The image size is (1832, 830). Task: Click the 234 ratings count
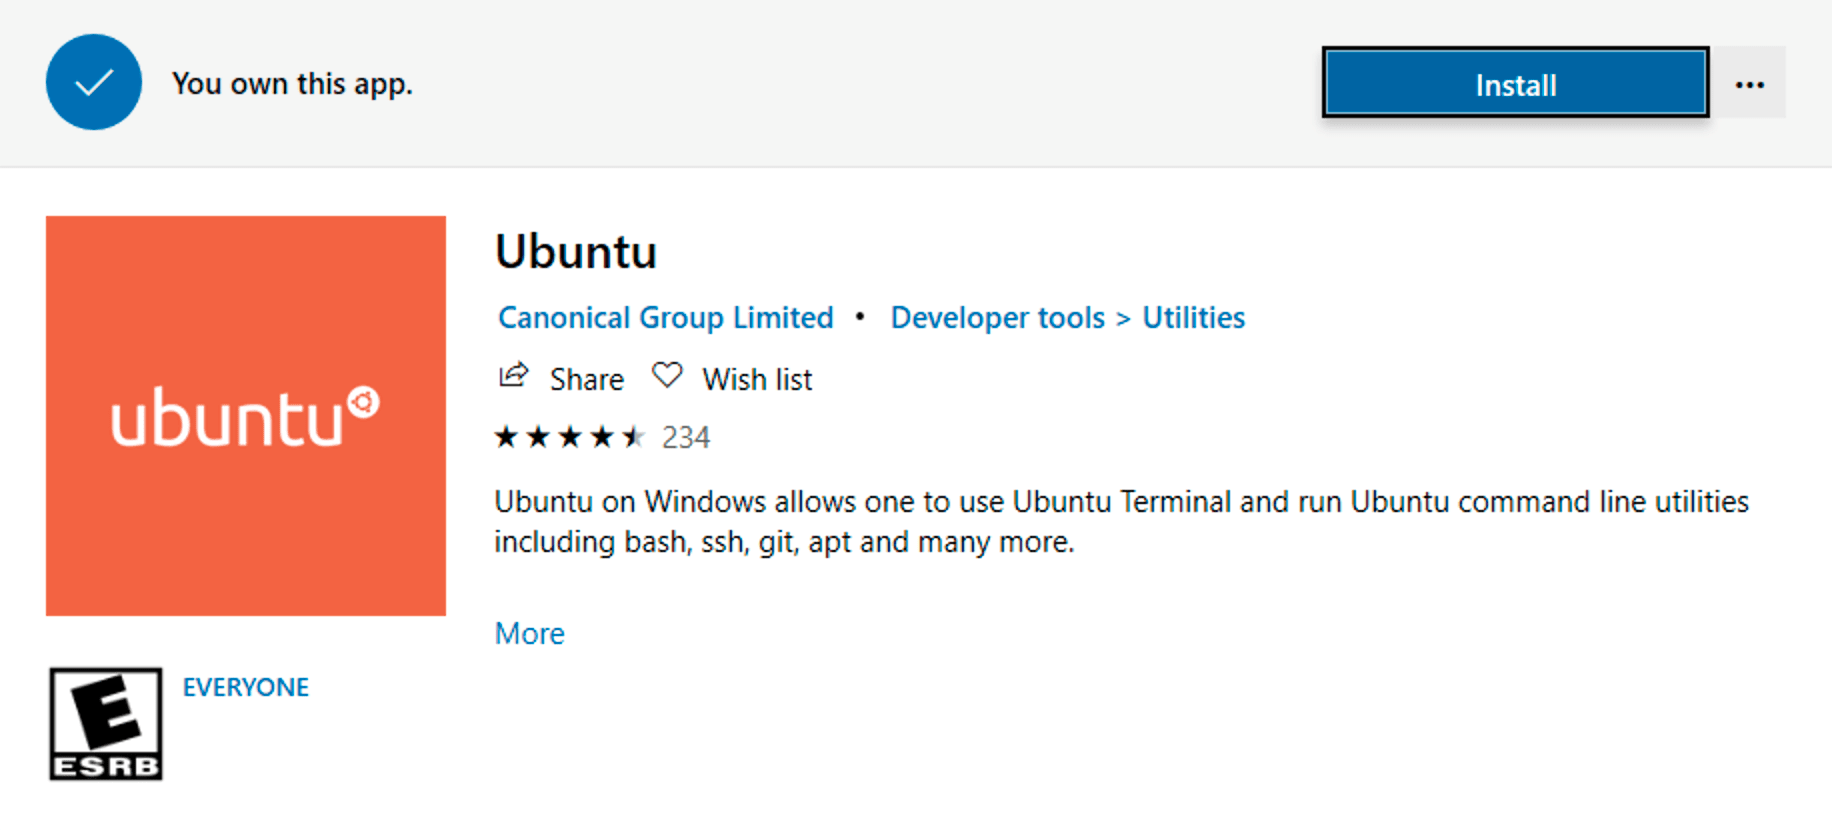687,436
